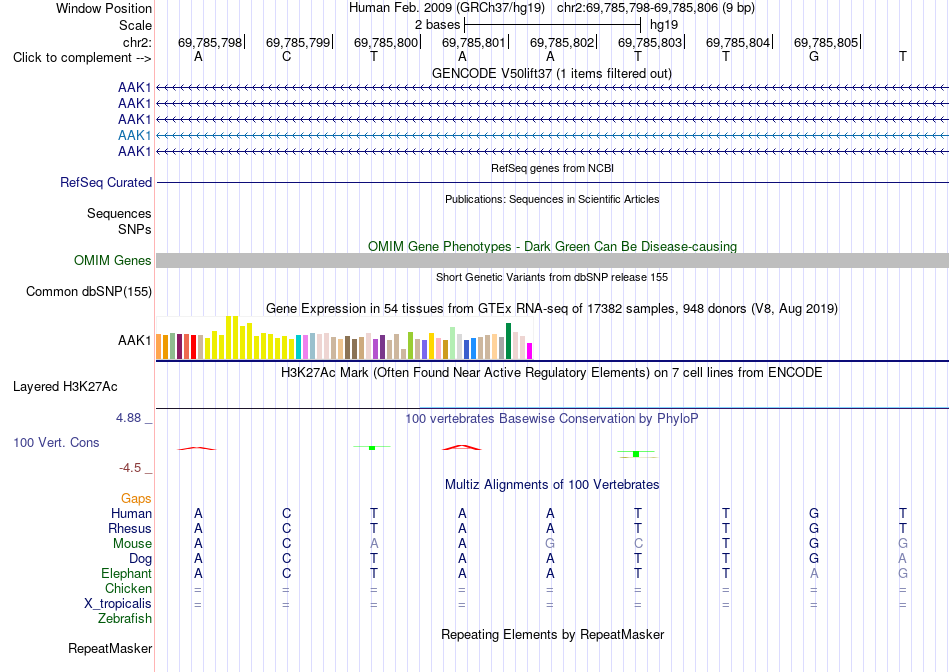Click position label 69,785,805
This screenshot has height=672, width=950.
tap(826, 42)
